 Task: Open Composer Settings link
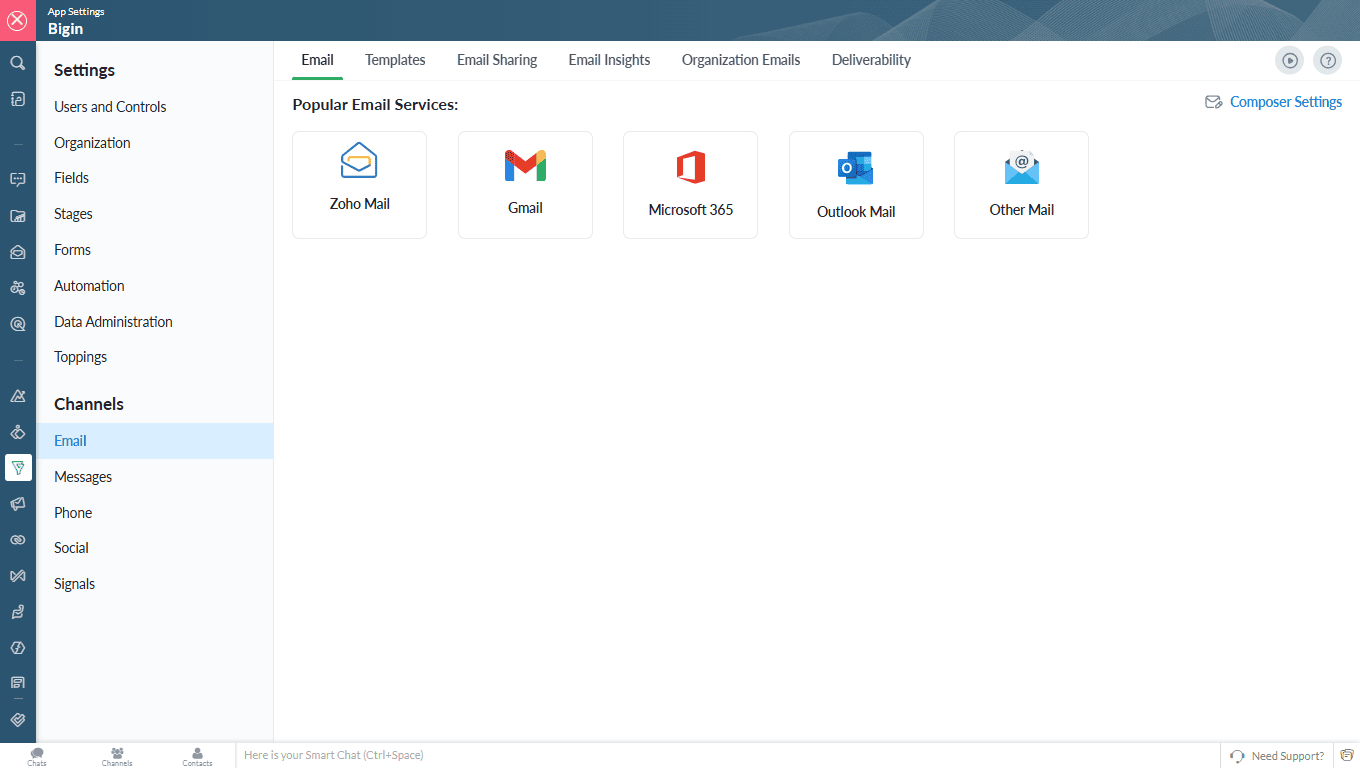pos(1286,102)
